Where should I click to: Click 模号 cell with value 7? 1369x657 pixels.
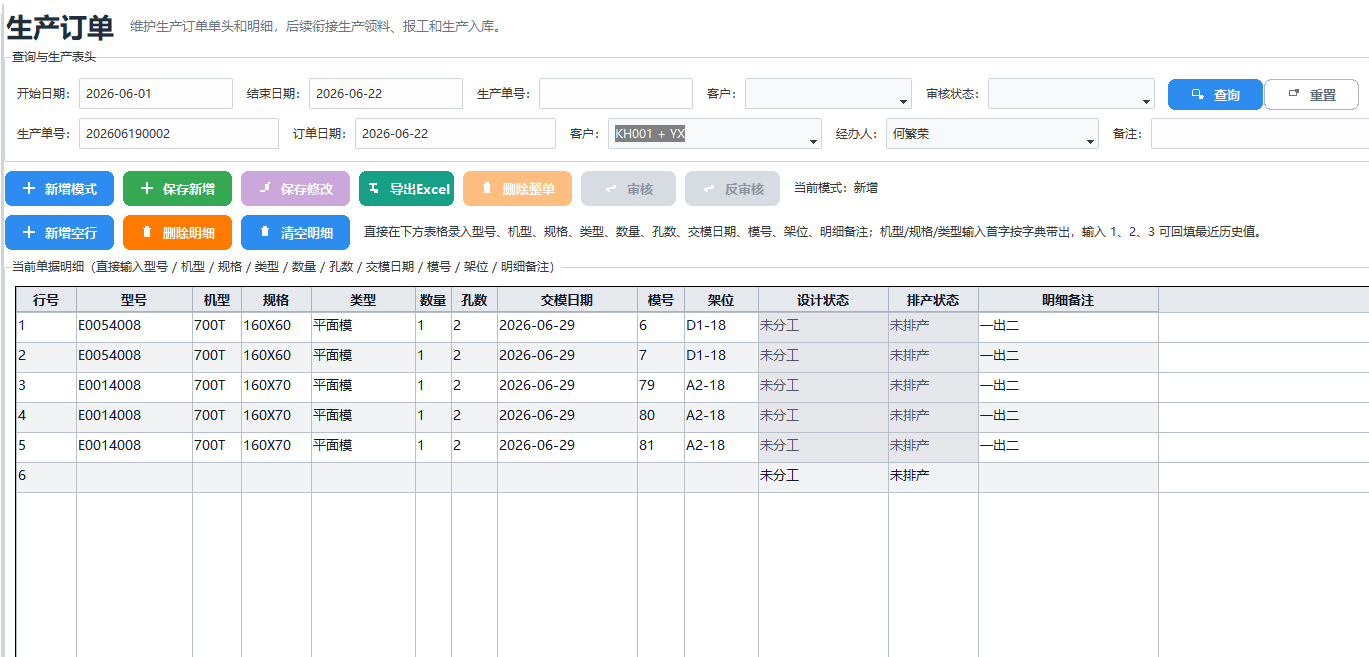pos(661,357)
